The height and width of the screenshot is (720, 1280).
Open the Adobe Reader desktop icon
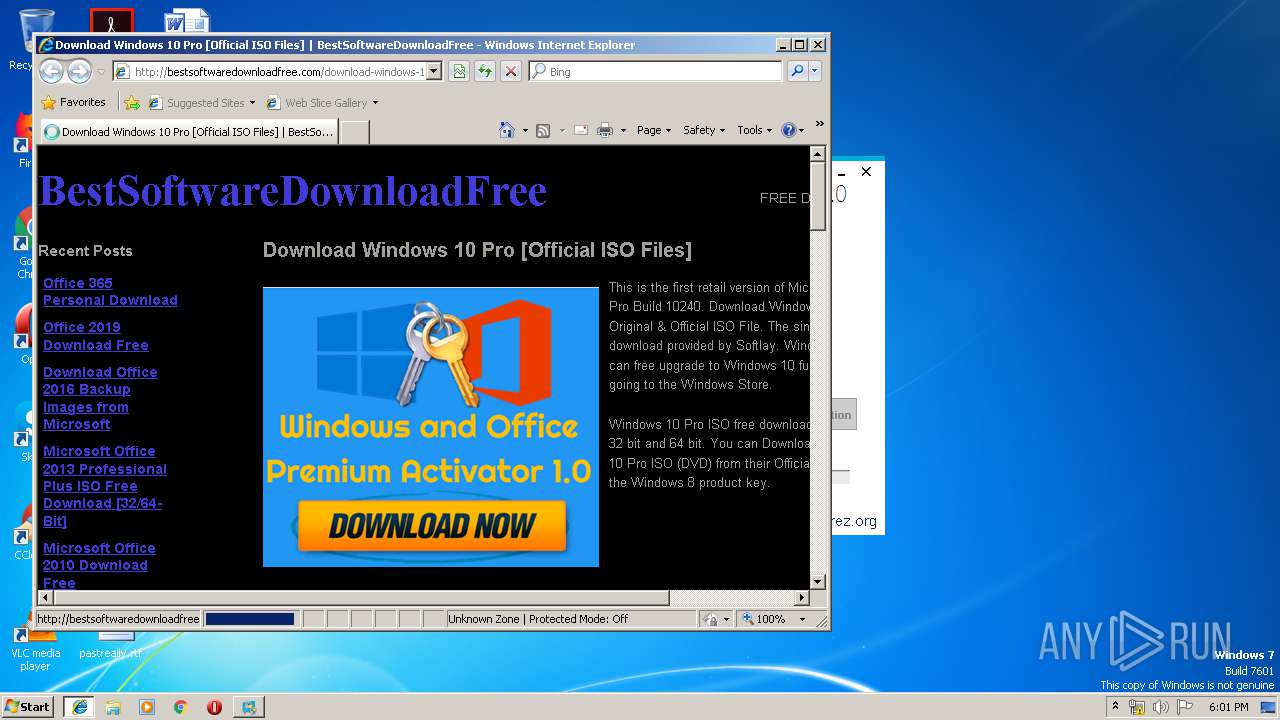click(111, 22)
